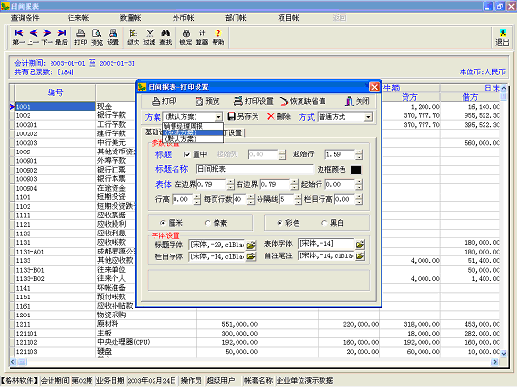517x387 pixels.
Task: Click the black 边框颜色 border color swatch
Action: tap(356, 170)
